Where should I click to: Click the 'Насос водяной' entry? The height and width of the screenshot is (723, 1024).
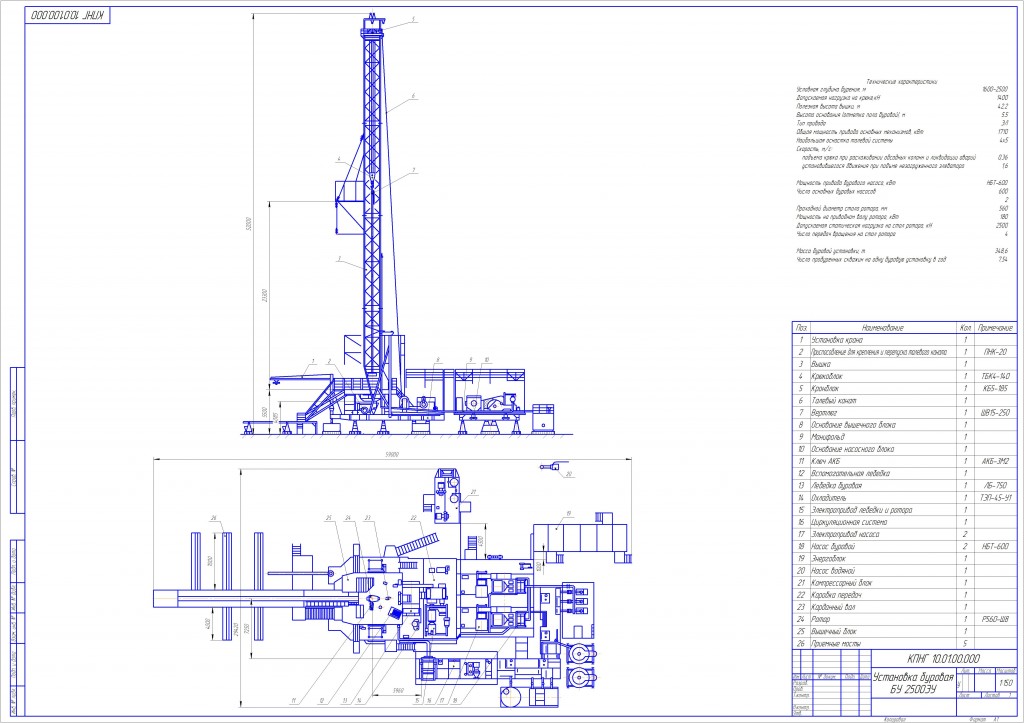tap(833, 571)
